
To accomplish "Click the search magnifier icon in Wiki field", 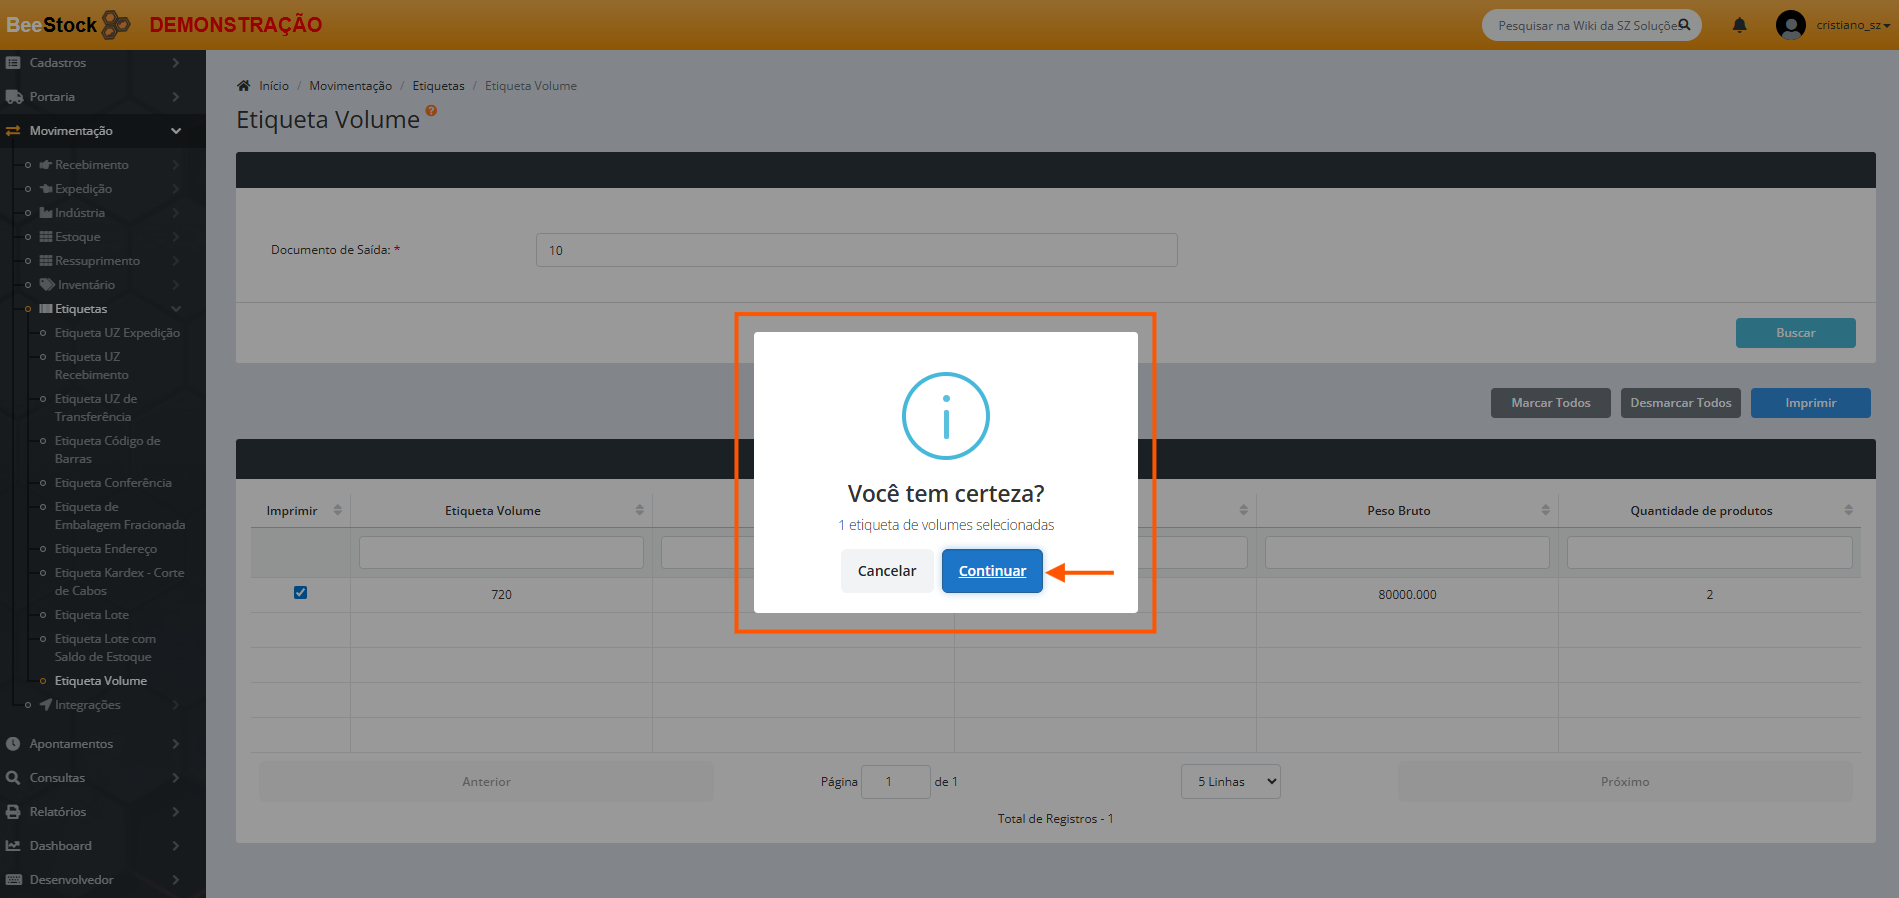I will (1684, 25).
